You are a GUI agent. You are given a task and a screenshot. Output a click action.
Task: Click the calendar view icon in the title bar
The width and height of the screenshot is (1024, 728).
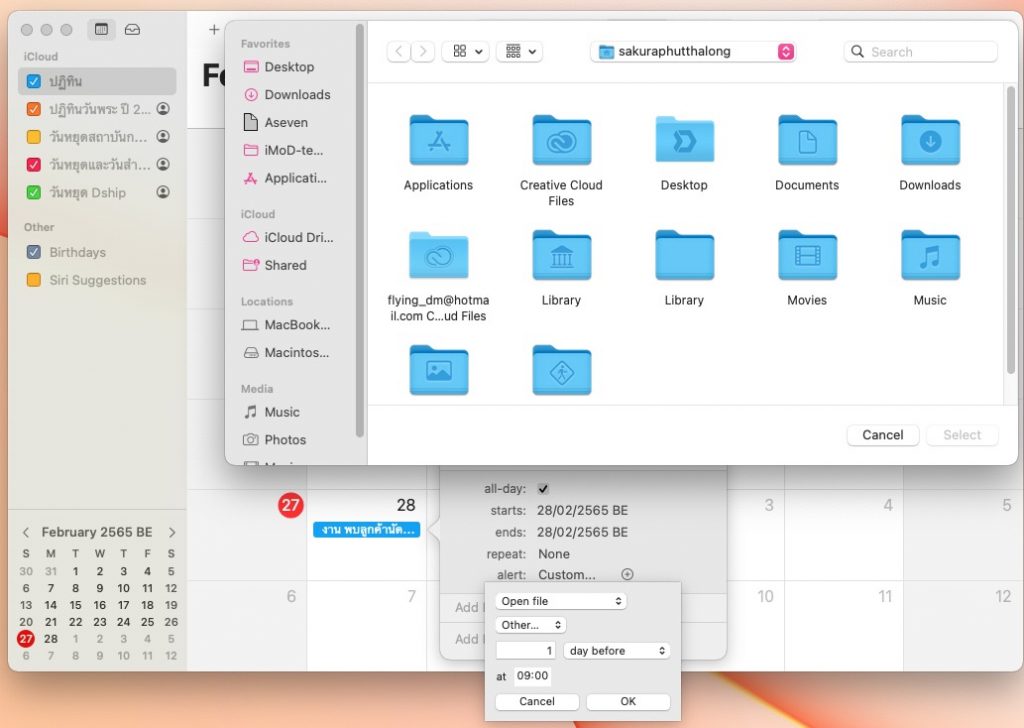pyautogui.click(x=101, y=30)
